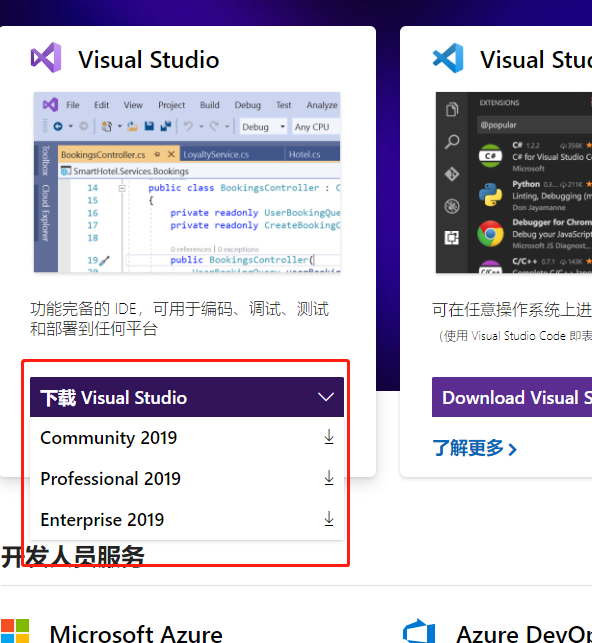Click download arrow icon for Community 2019
Image resolution: width=592 pixels, height=643 pixels.
click(329, 437)
